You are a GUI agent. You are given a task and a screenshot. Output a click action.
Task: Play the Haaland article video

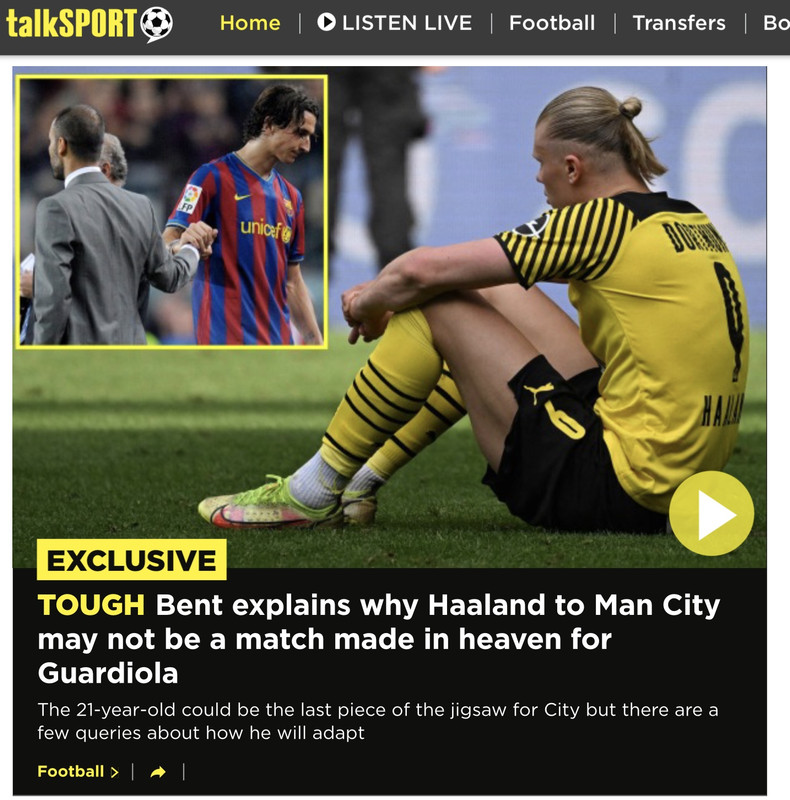[x=711, y=513]
